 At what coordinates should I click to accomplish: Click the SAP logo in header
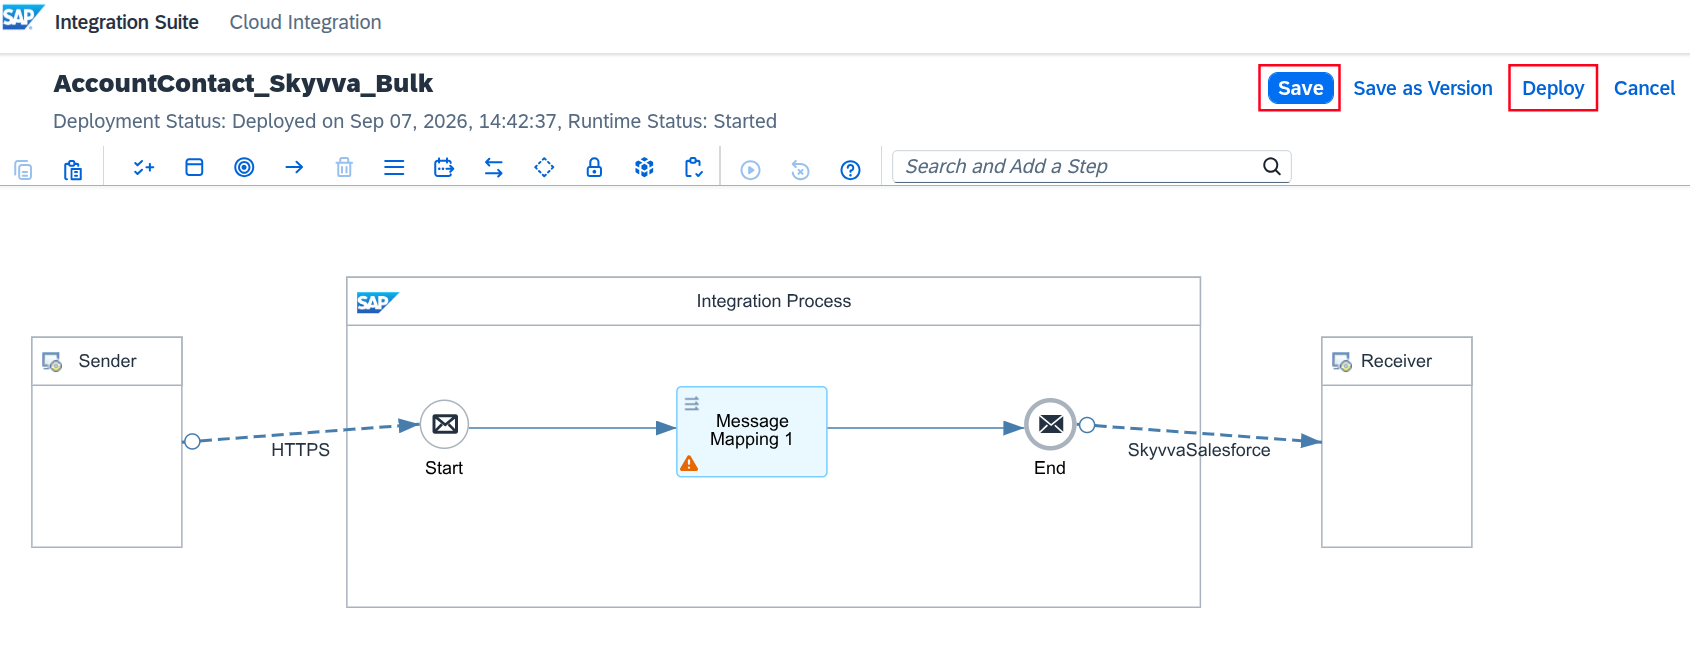pyautogui.click(x=23, y=17)
